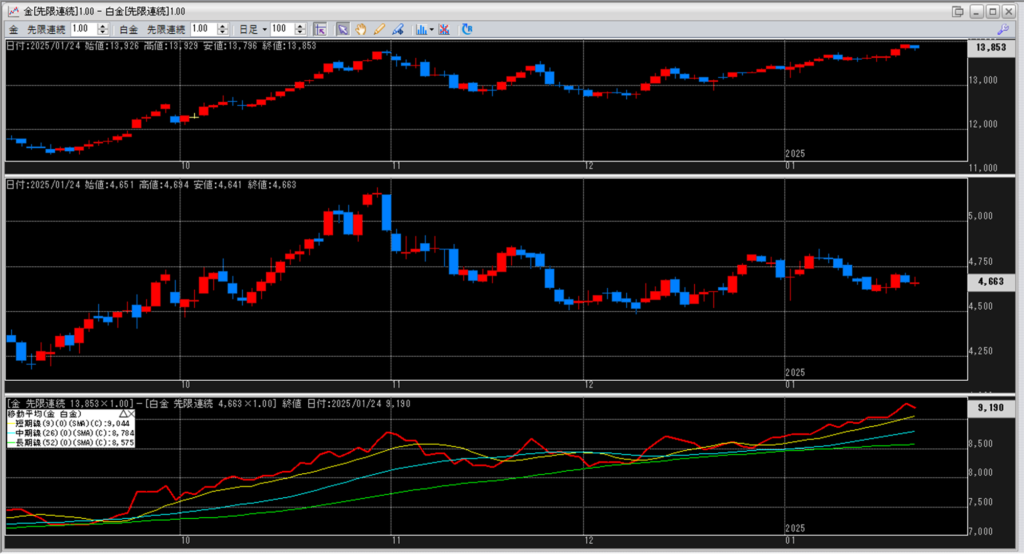This screenshot has width=1024, height=554.
Task: Click the overlapping windows button in title bar
Action: 957,11
